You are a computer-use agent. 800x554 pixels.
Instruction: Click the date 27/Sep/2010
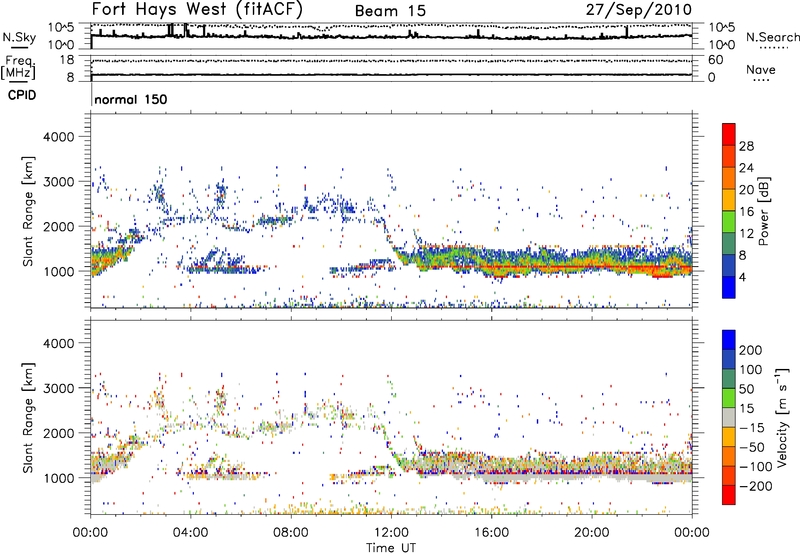[x=638, y=9]
